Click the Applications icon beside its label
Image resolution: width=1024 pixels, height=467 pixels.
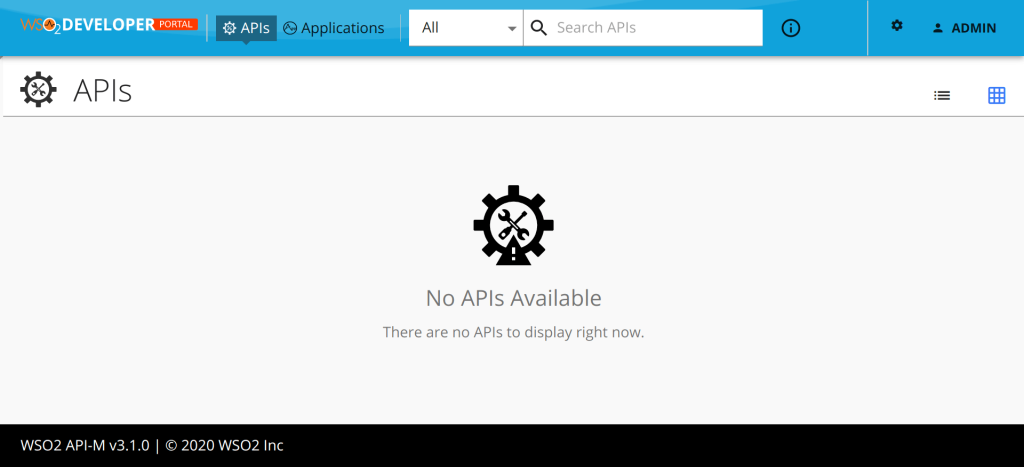290,28
